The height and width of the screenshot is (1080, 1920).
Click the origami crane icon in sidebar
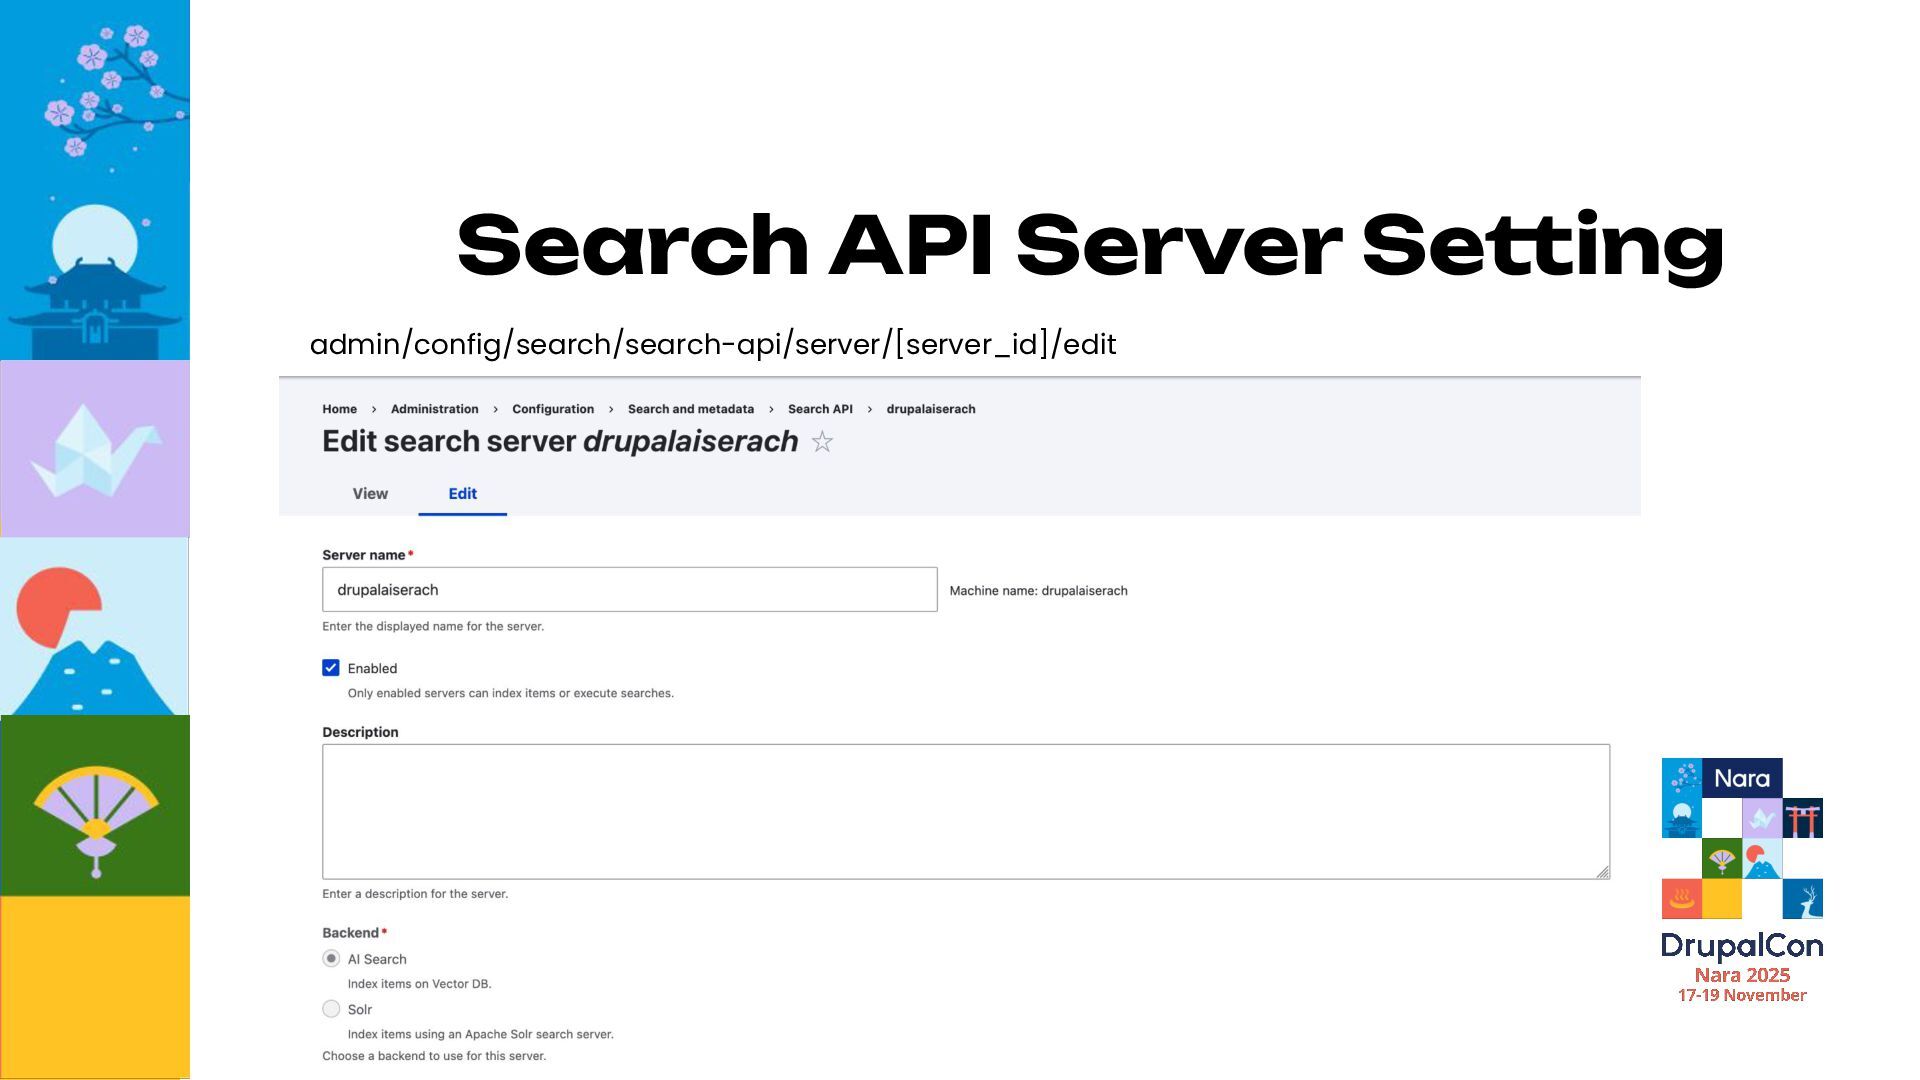click(x=95, y=449)
